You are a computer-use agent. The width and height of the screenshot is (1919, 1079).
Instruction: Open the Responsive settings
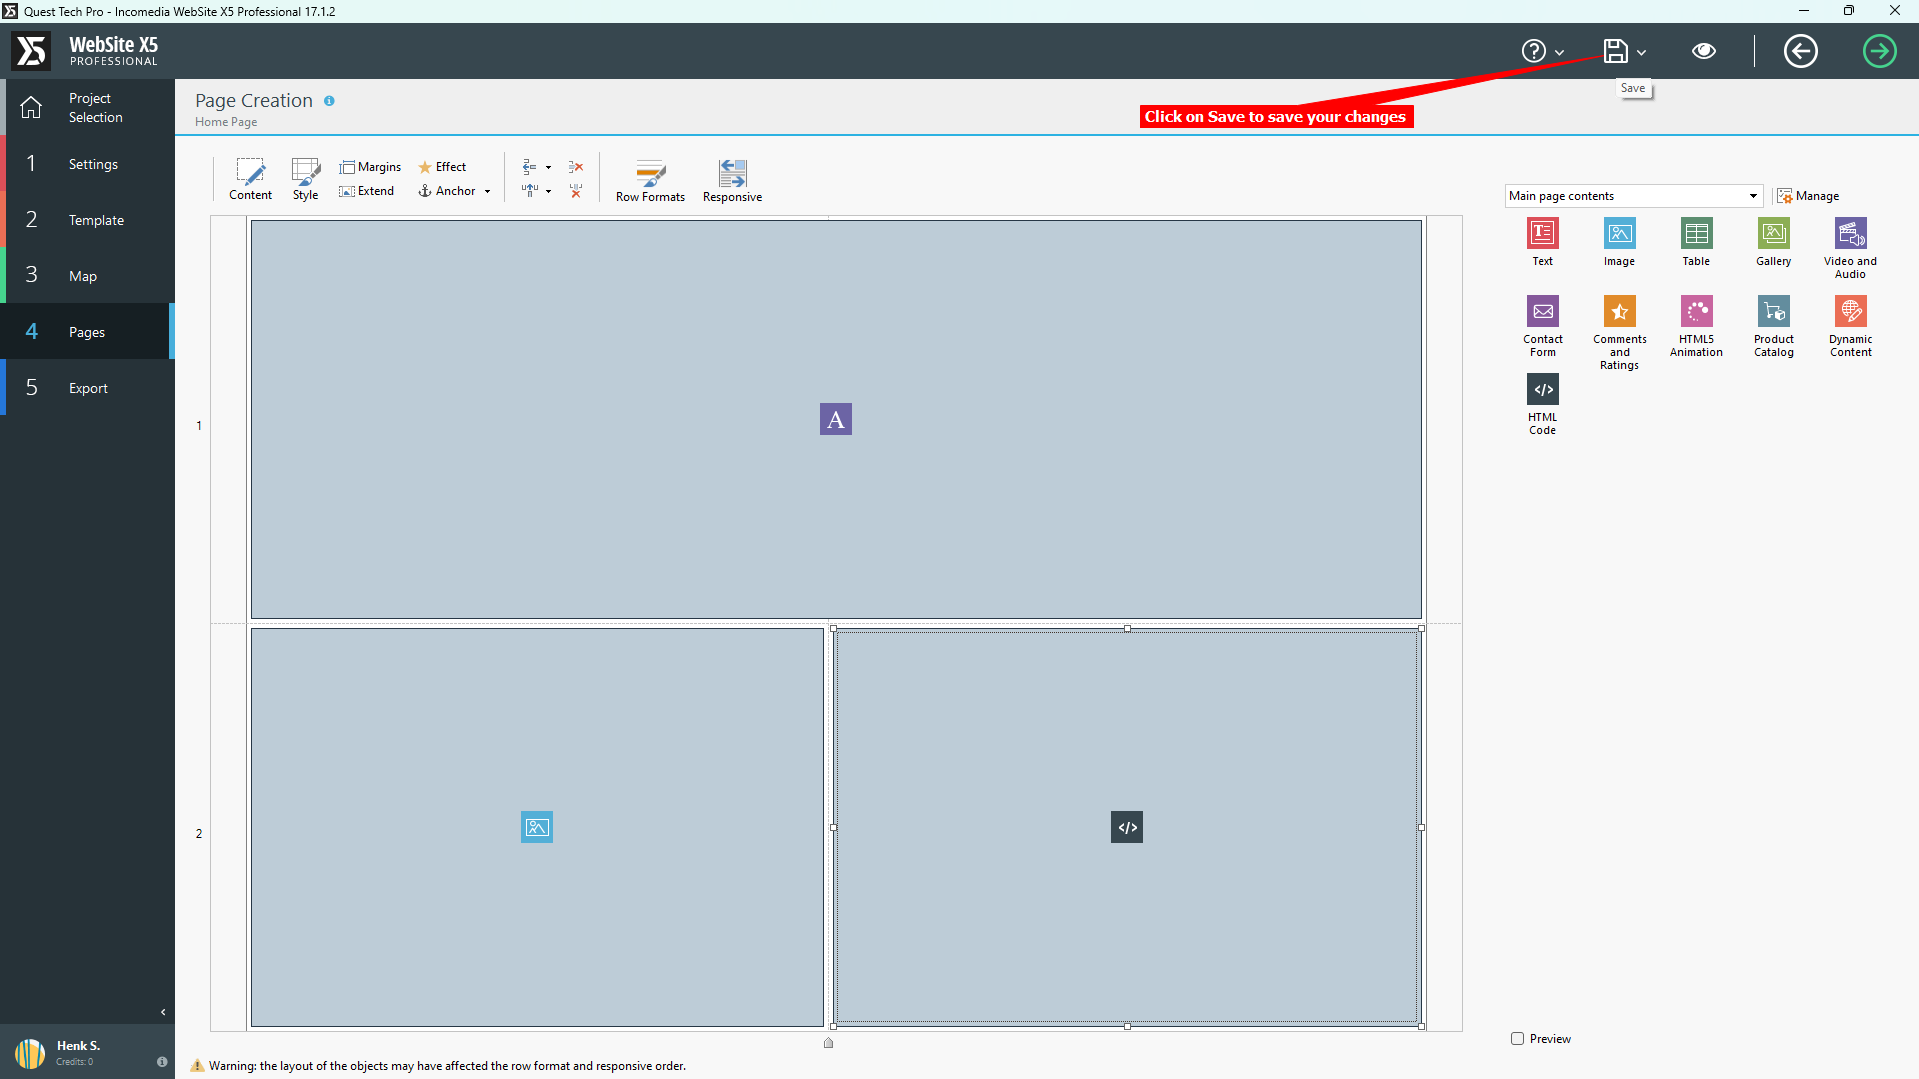tap(732, 180)
